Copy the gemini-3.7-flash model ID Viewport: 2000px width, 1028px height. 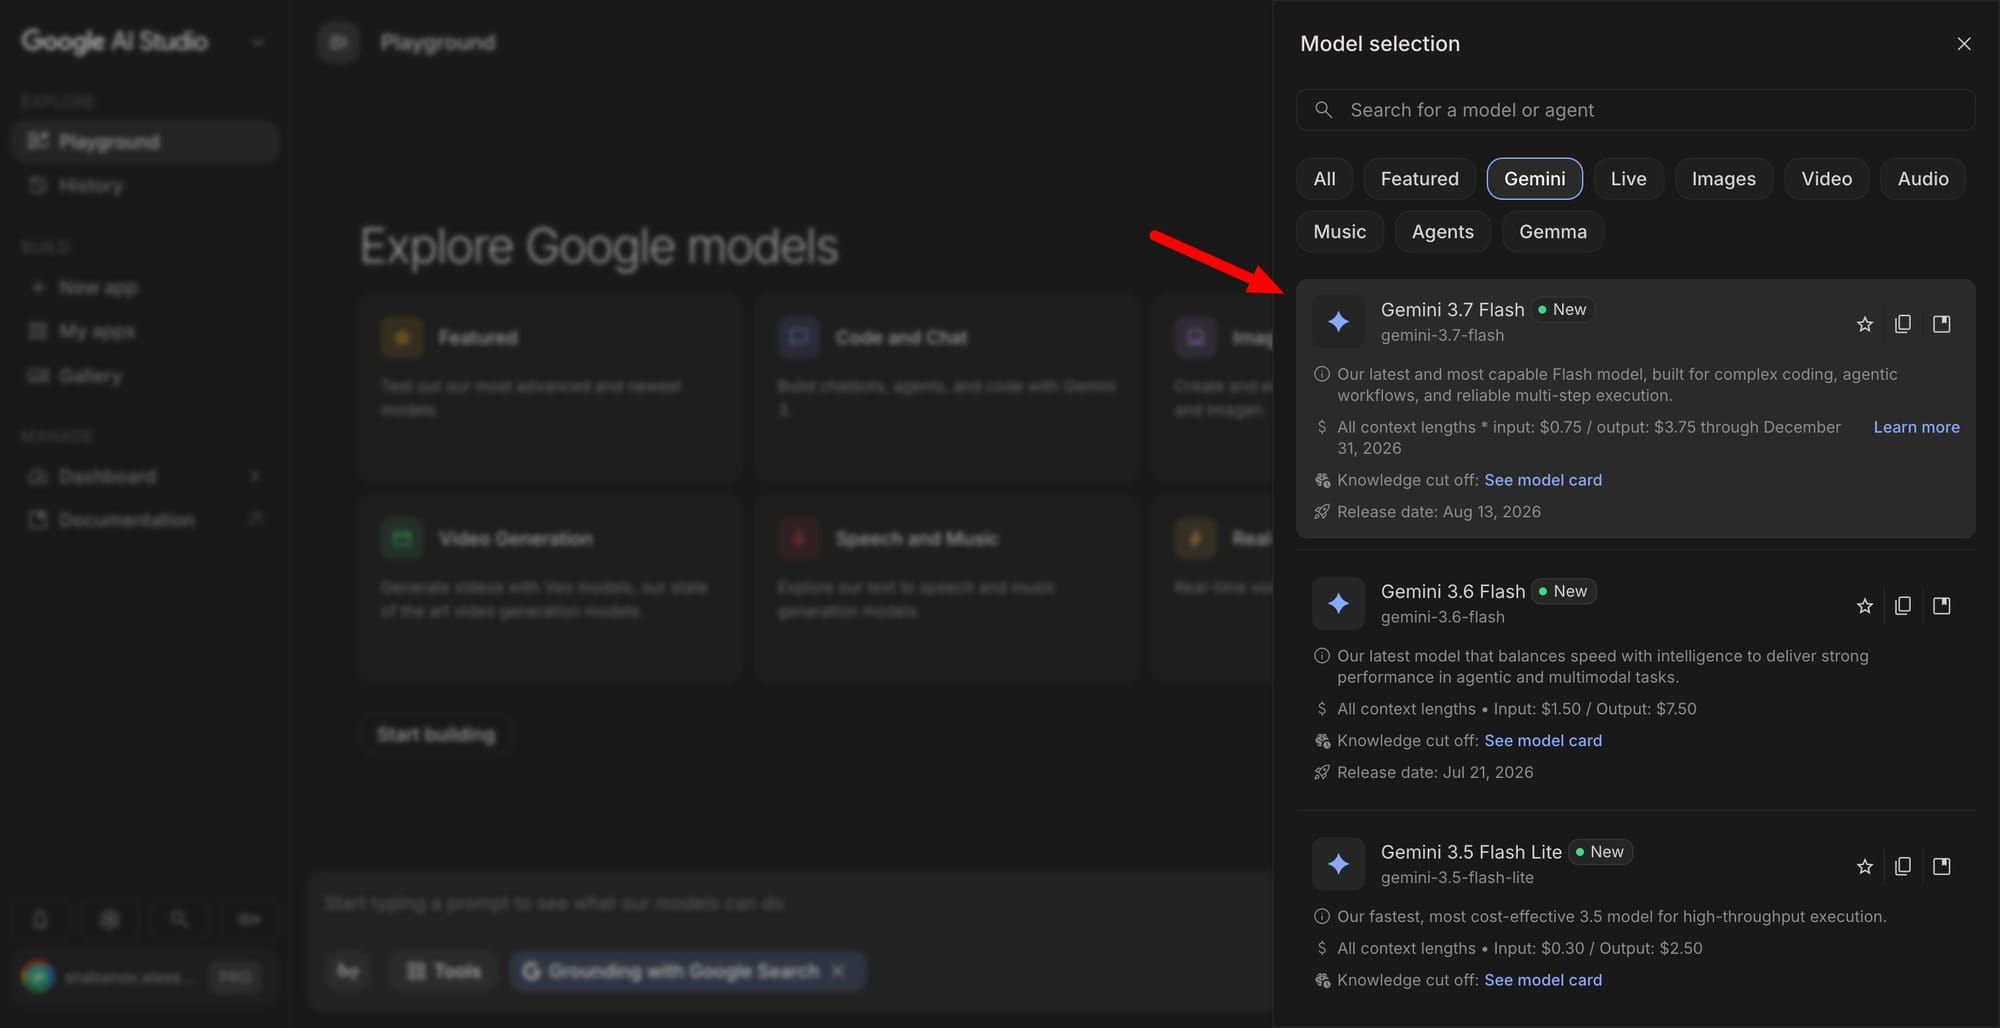point(1903,324)
